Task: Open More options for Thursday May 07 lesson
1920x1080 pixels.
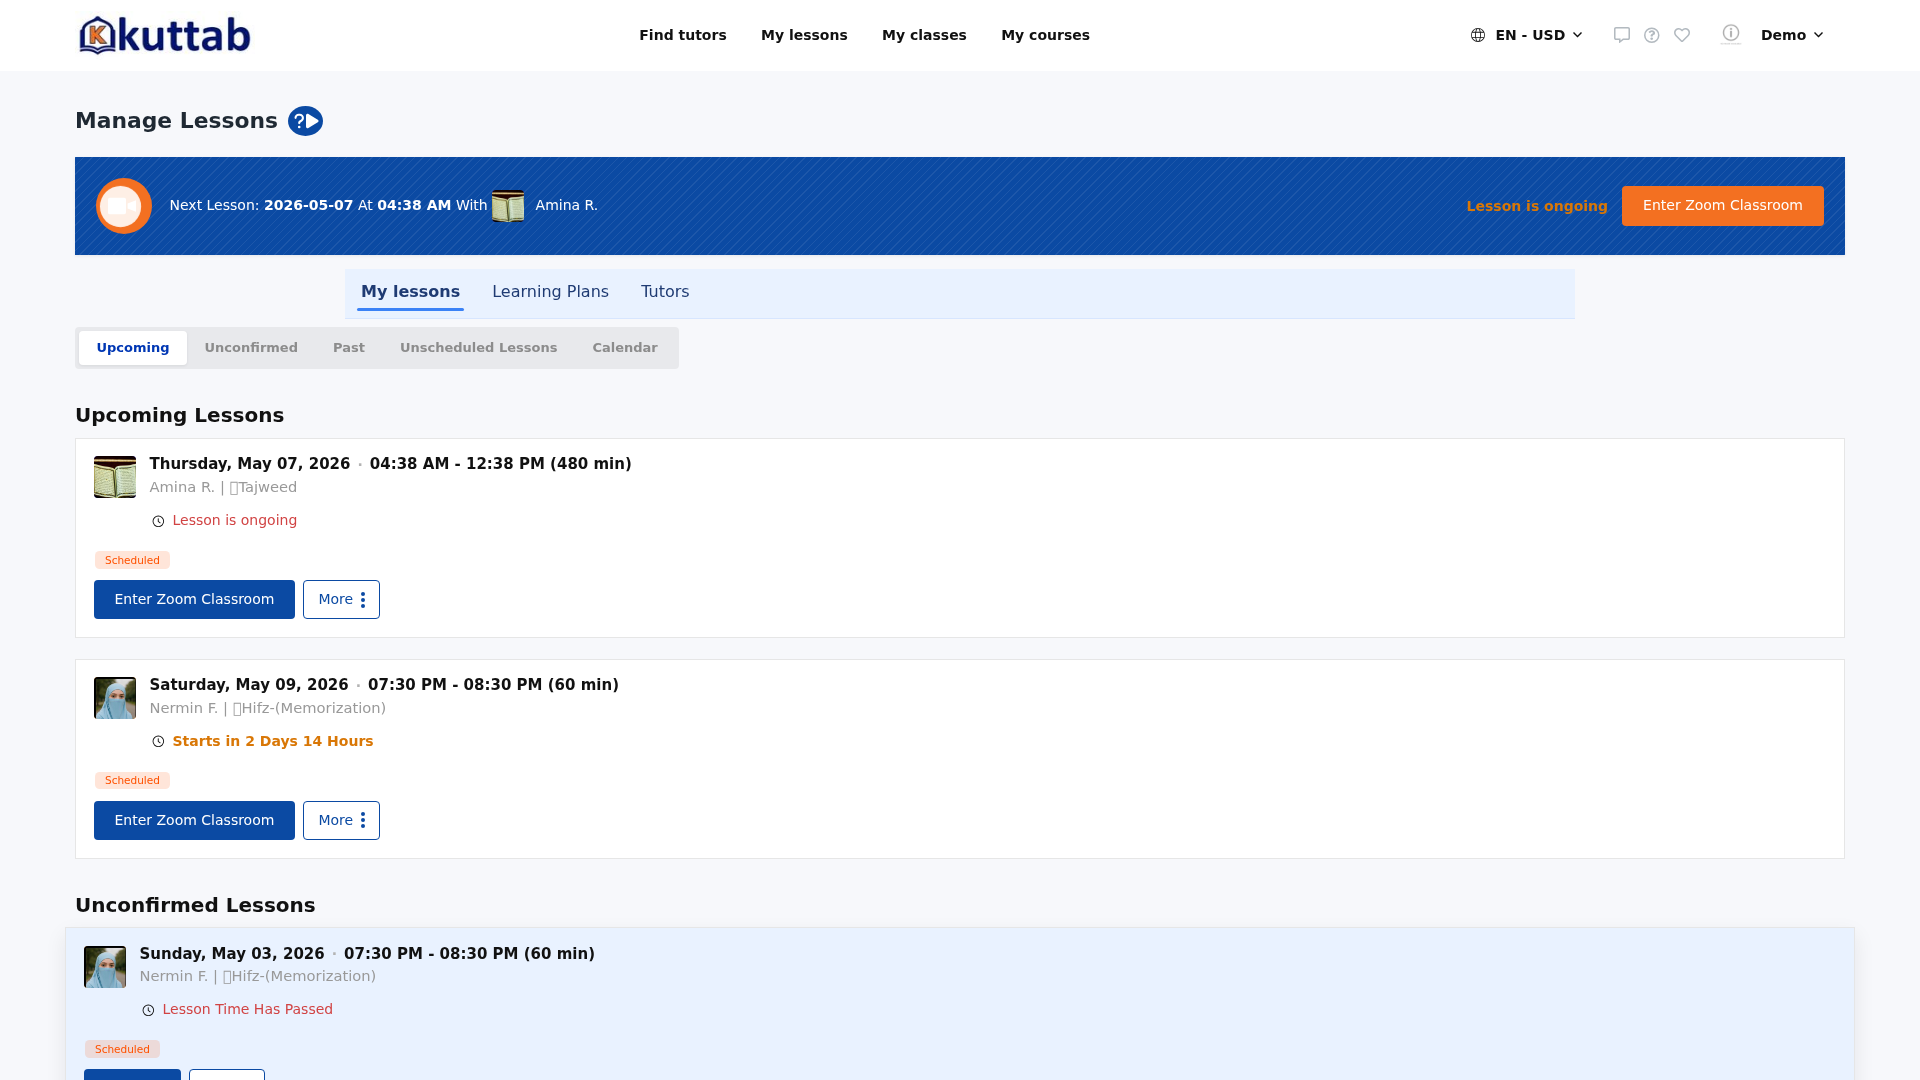Action: 341,600
